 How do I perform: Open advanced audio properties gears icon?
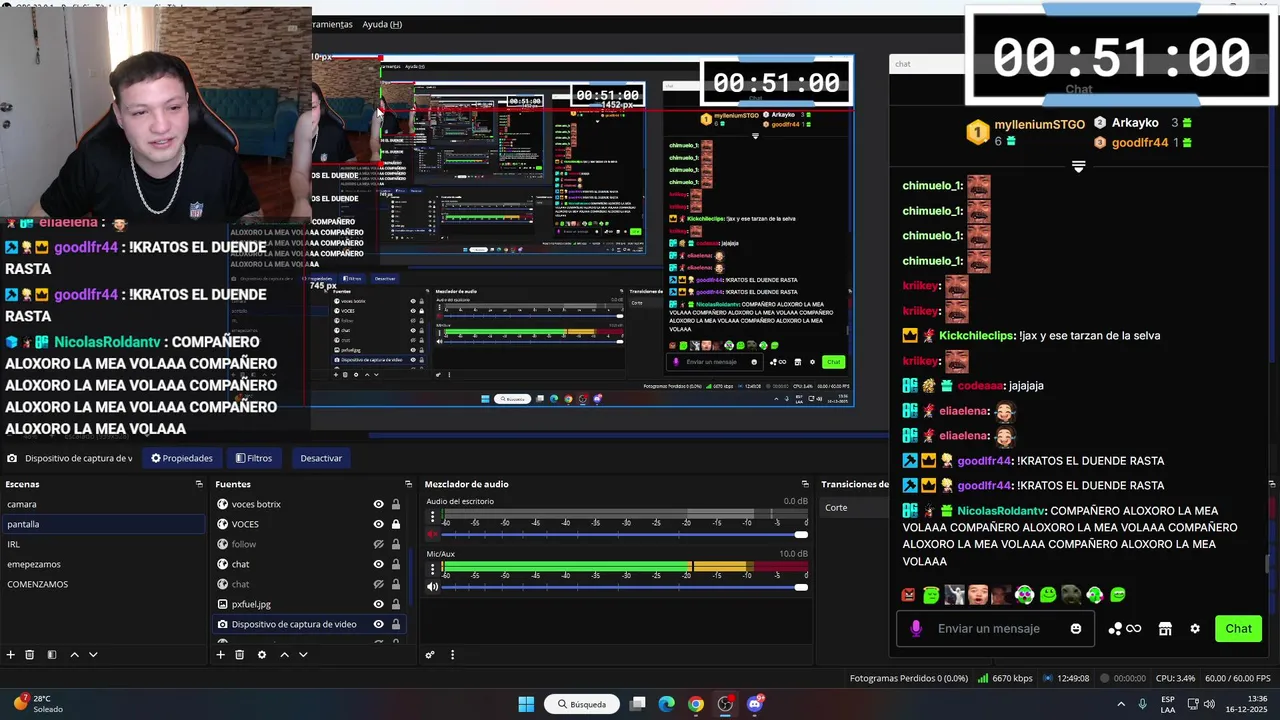pyautogui.click(x=430, y=655)
